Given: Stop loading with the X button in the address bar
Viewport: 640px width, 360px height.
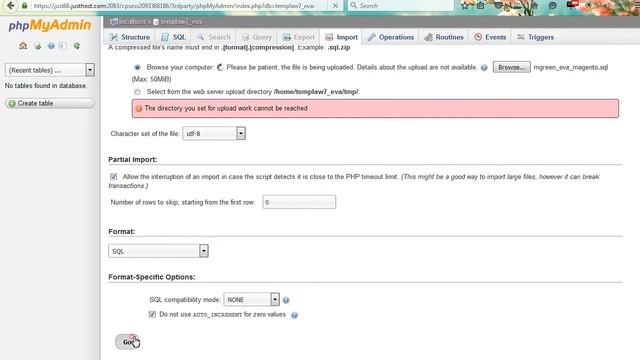Looking at the screenshot, I should point(335,6).
